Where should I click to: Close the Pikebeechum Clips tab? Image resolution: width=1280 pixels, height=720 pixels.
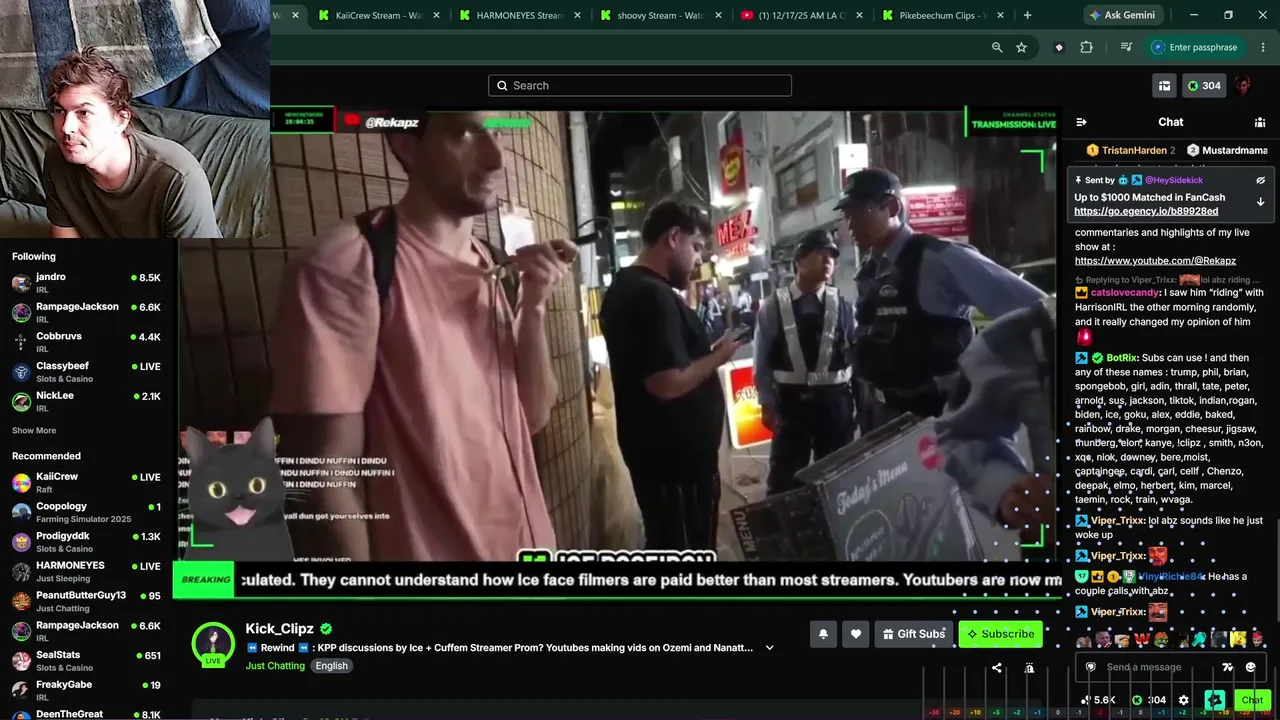[1002, 15]
